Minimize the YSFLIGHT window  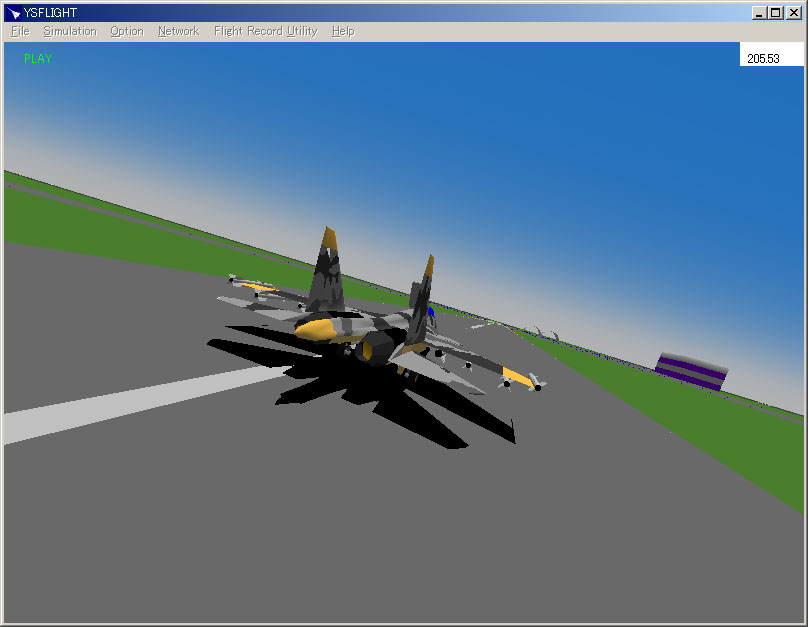coord(759,13)
